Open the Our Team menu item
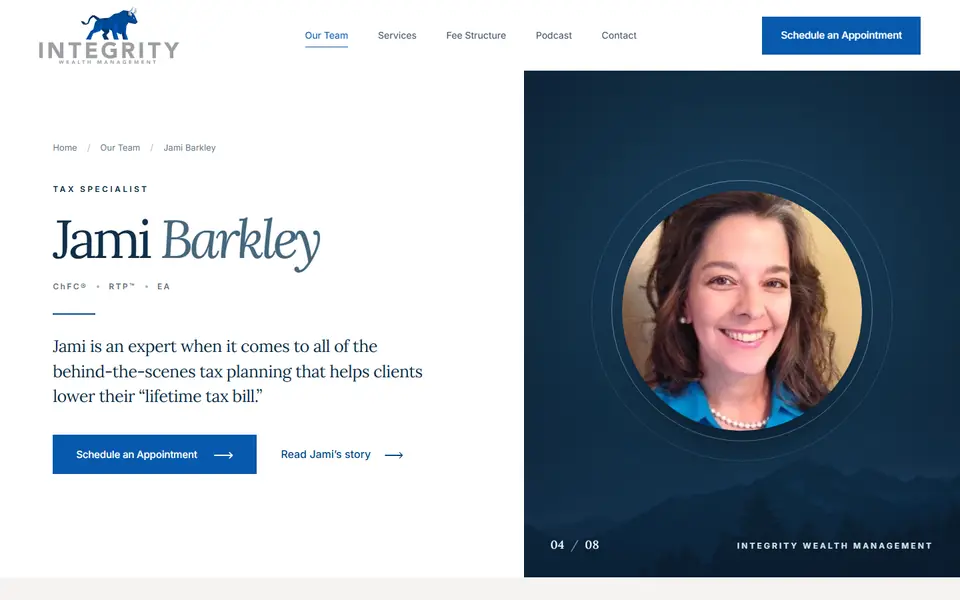Viewport: 960px width, 600px height. 326,36
